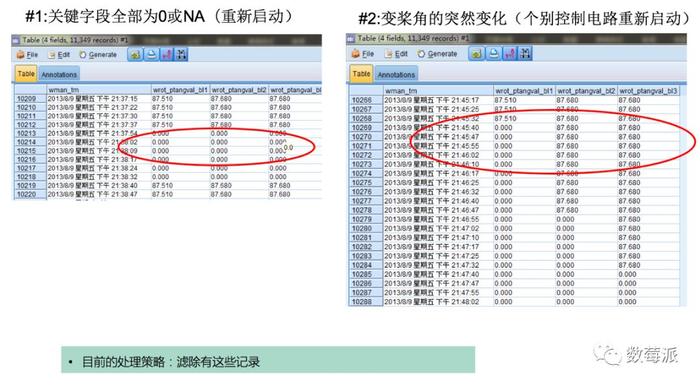The image size is (700, 386).
Task: Select row header 10214 in the table
Action: tap(27, 142)
